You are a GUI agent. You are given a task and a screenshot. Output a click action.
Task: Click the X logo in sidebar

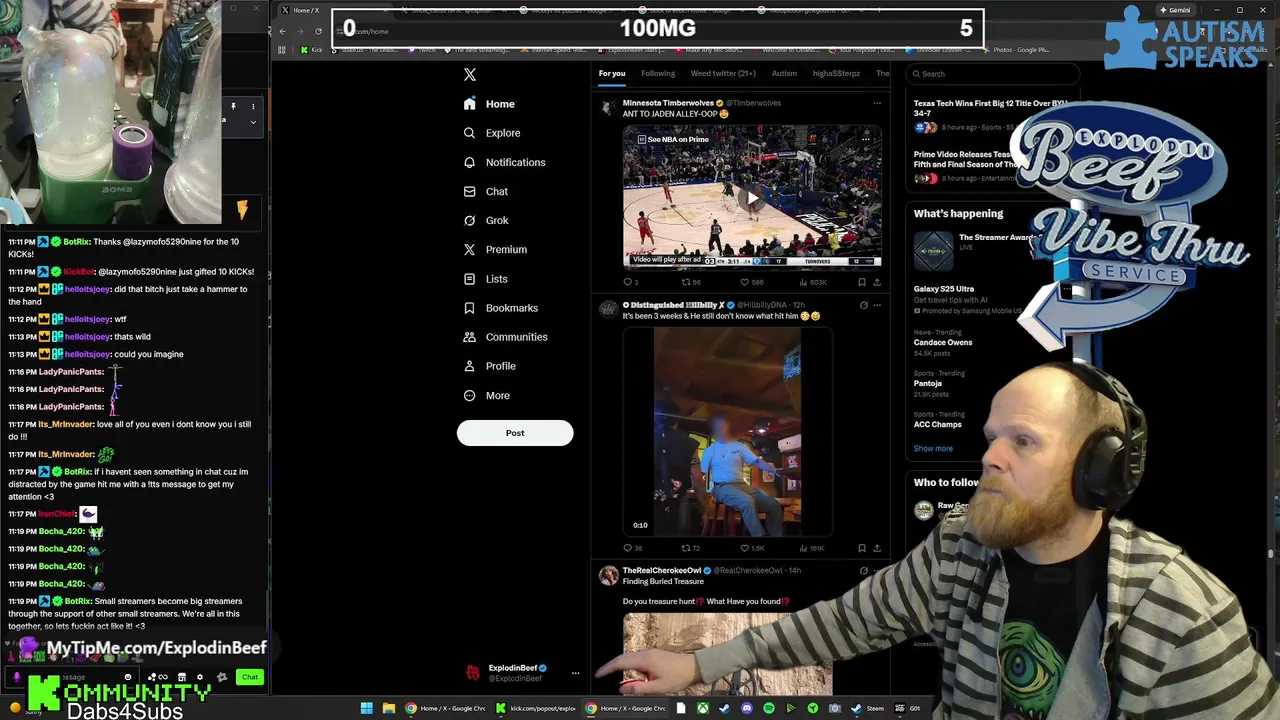click(470, 74)
